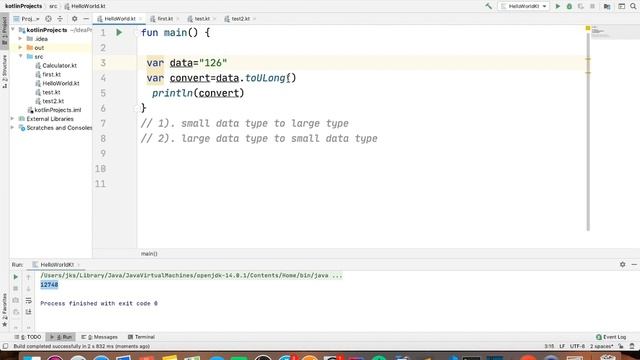Open the HelloWorldKt run configuration dropdown
640x360 pixels.
pos(524,6)
